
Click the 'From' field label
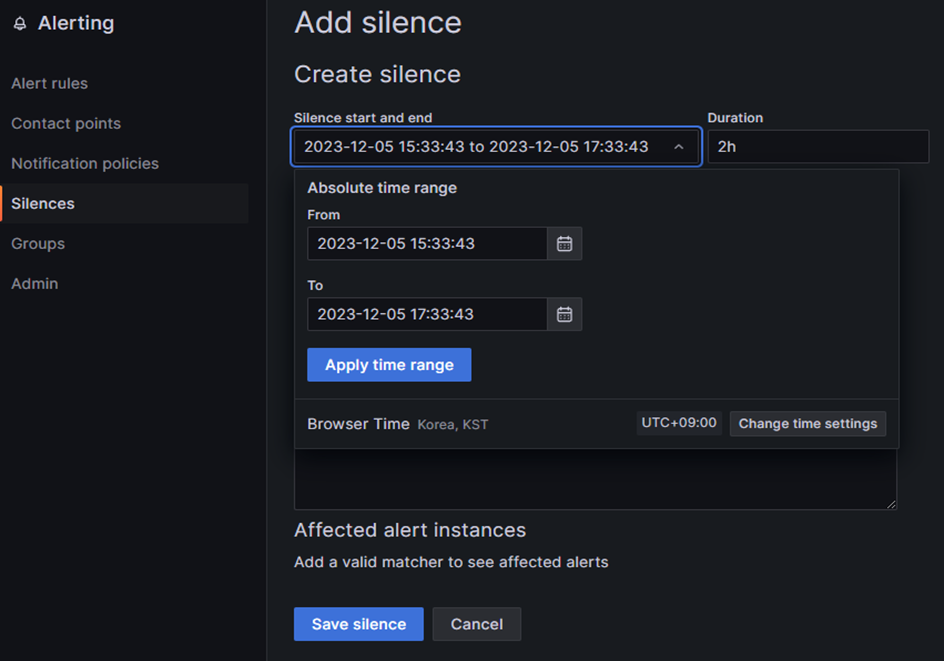[x=323, y=215]
